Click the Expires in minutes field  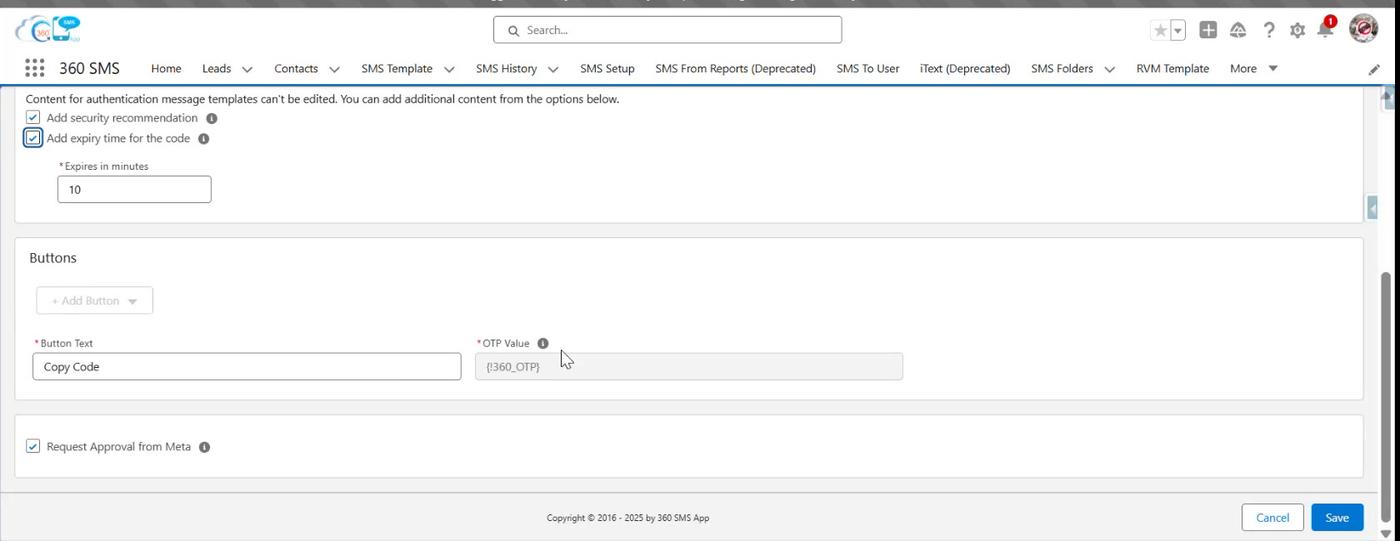point(134,189)
